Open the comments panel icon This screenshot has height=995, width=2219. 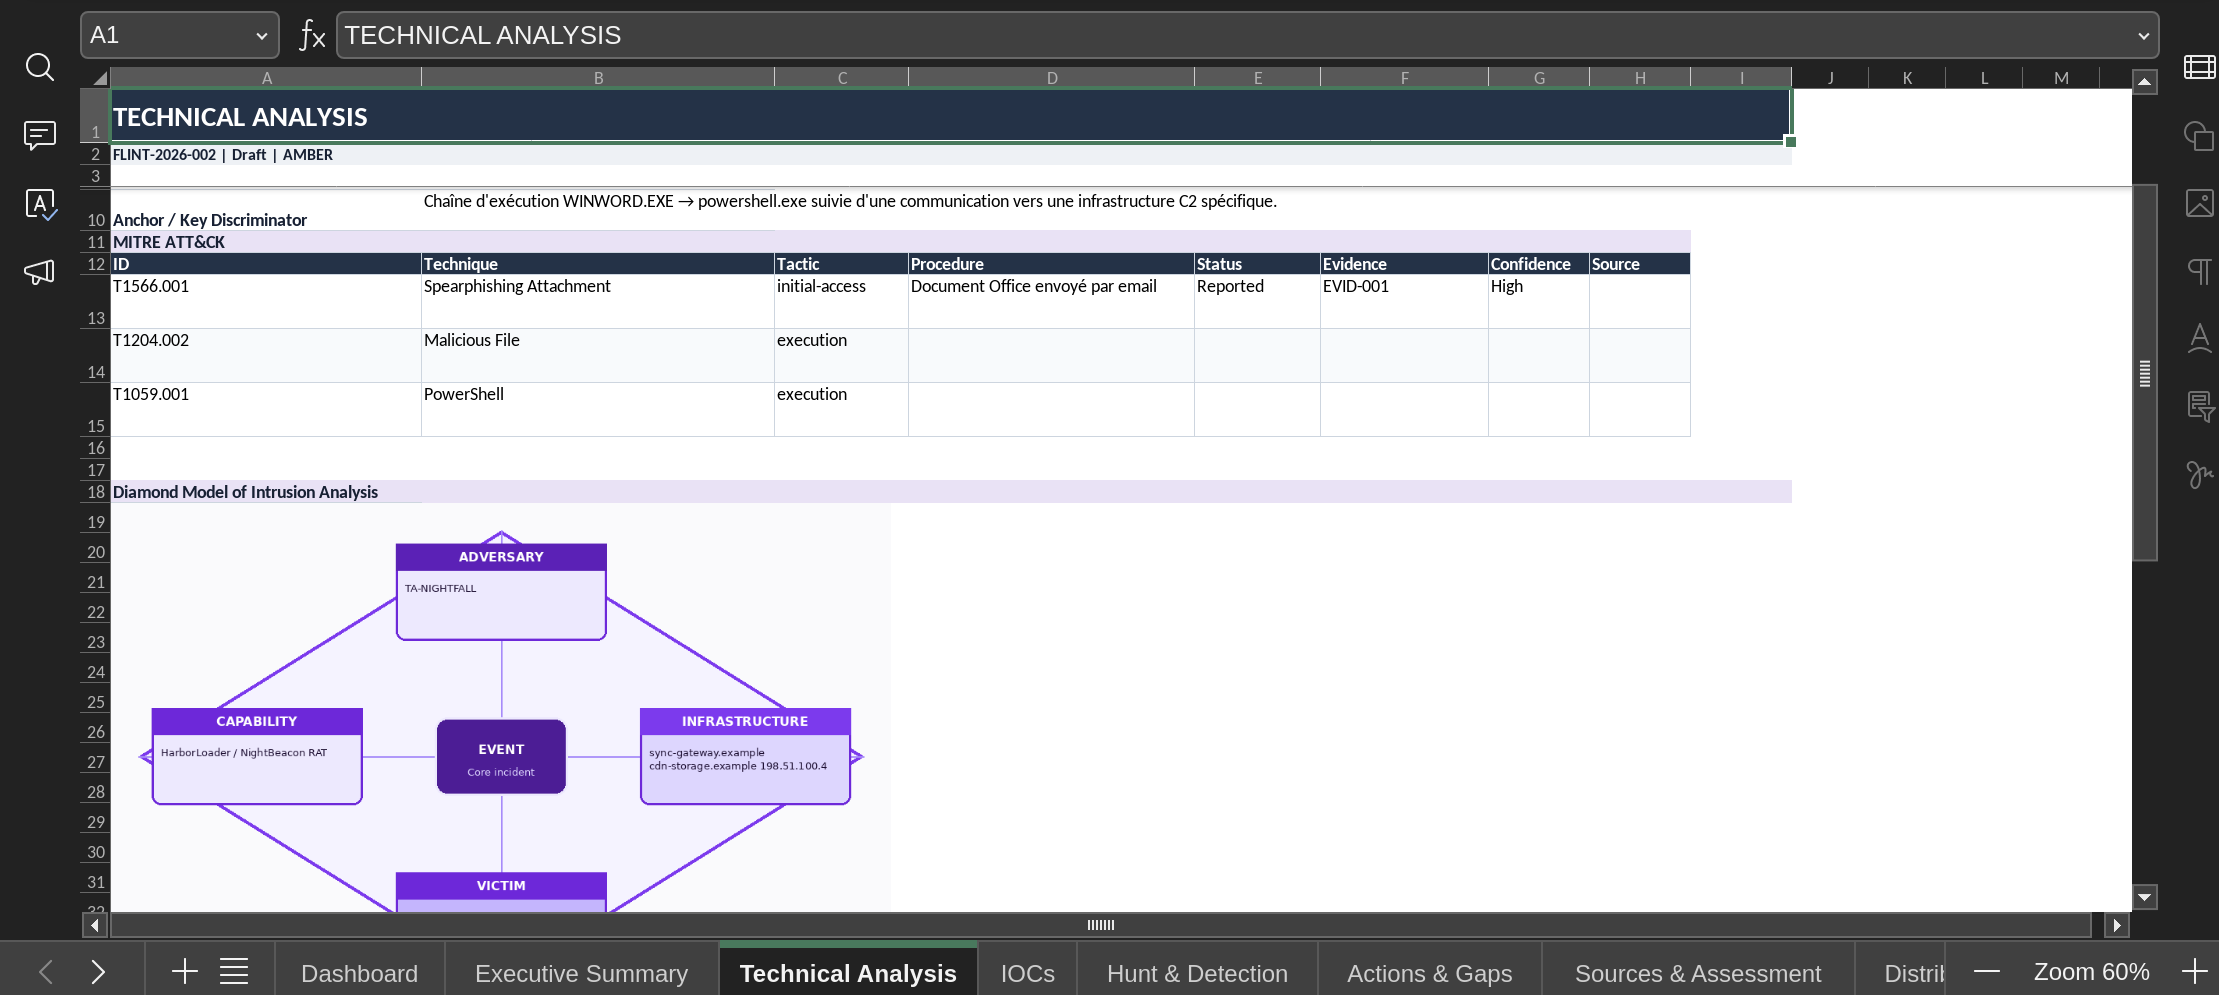pos(39,135)
